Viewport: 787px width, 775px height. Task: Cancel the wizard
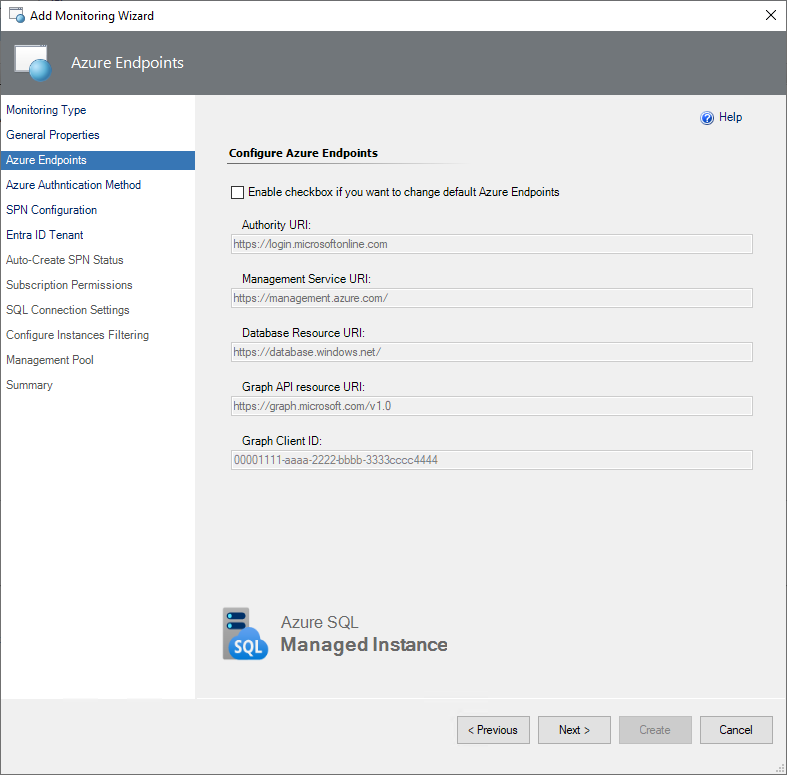[736, 730]
